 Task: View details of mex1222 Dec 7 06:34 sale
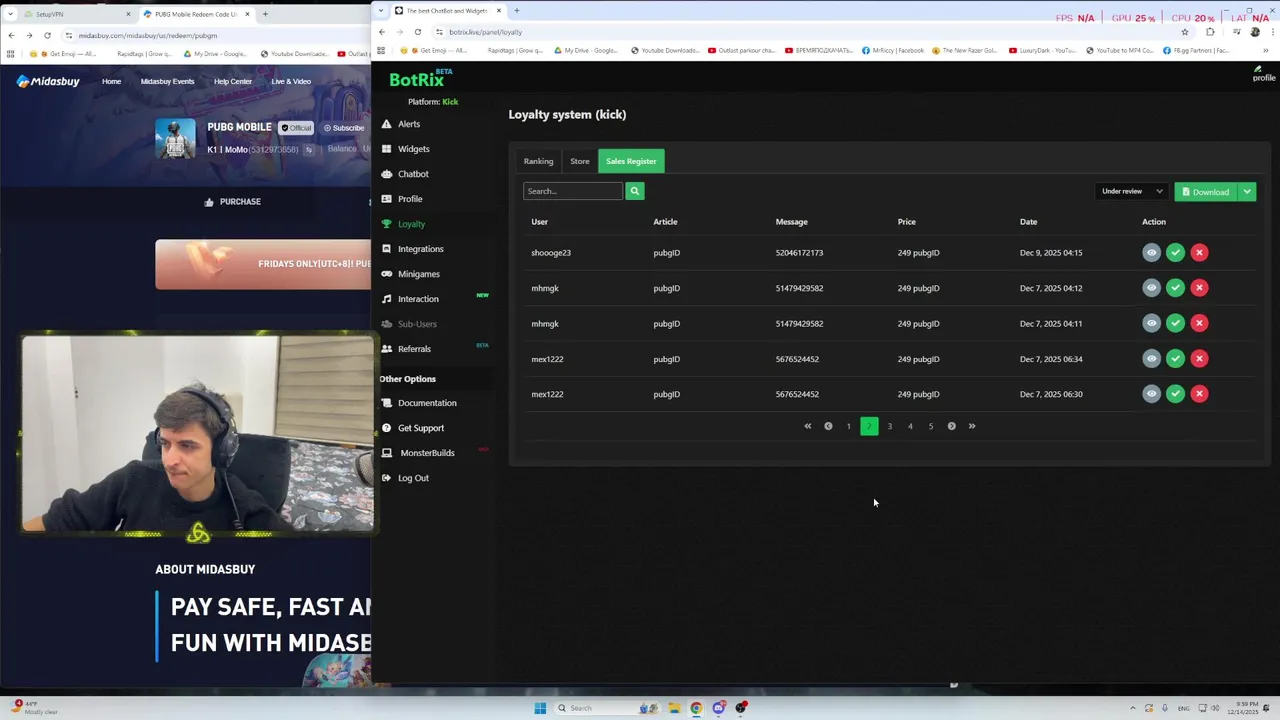(1151, 359)
